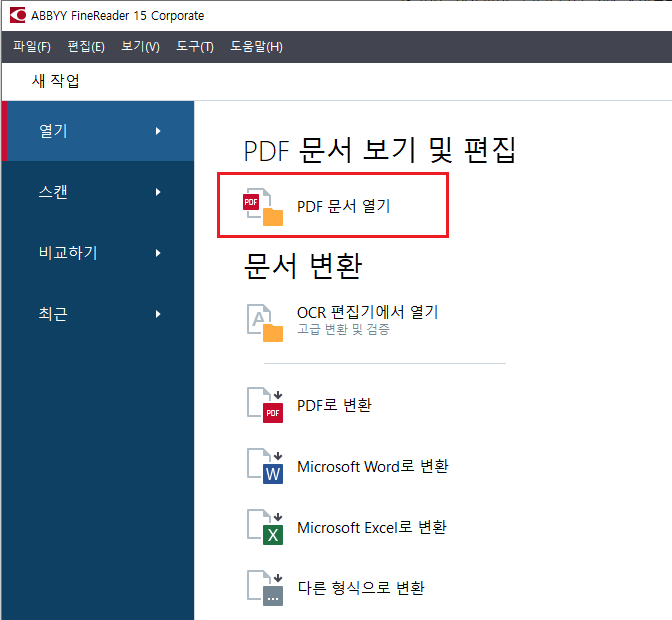672x620 pixels.
Task: Click the 고급 변환 및 검증 subtitle
Action: (x=343, y=329)
